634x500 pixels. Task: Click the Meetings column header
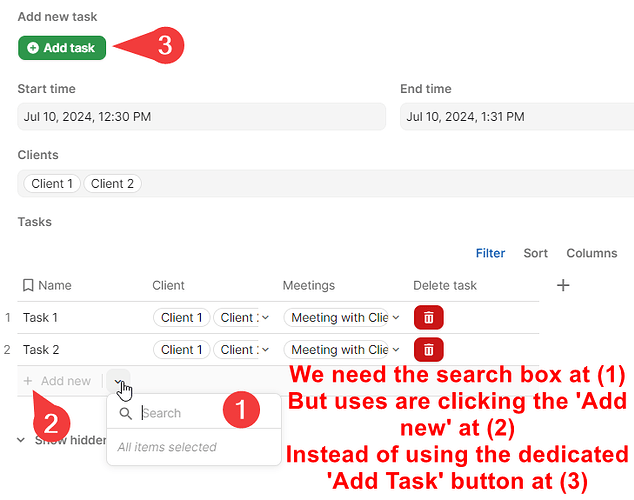tap(309, 285)
